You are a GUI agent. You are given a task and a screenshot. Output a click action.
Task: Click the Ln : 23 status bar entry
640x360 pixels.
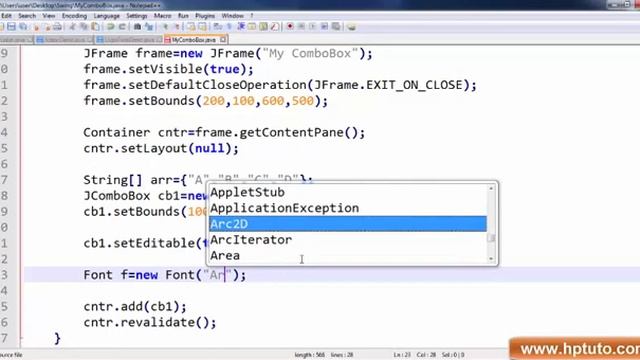(402, 355)
